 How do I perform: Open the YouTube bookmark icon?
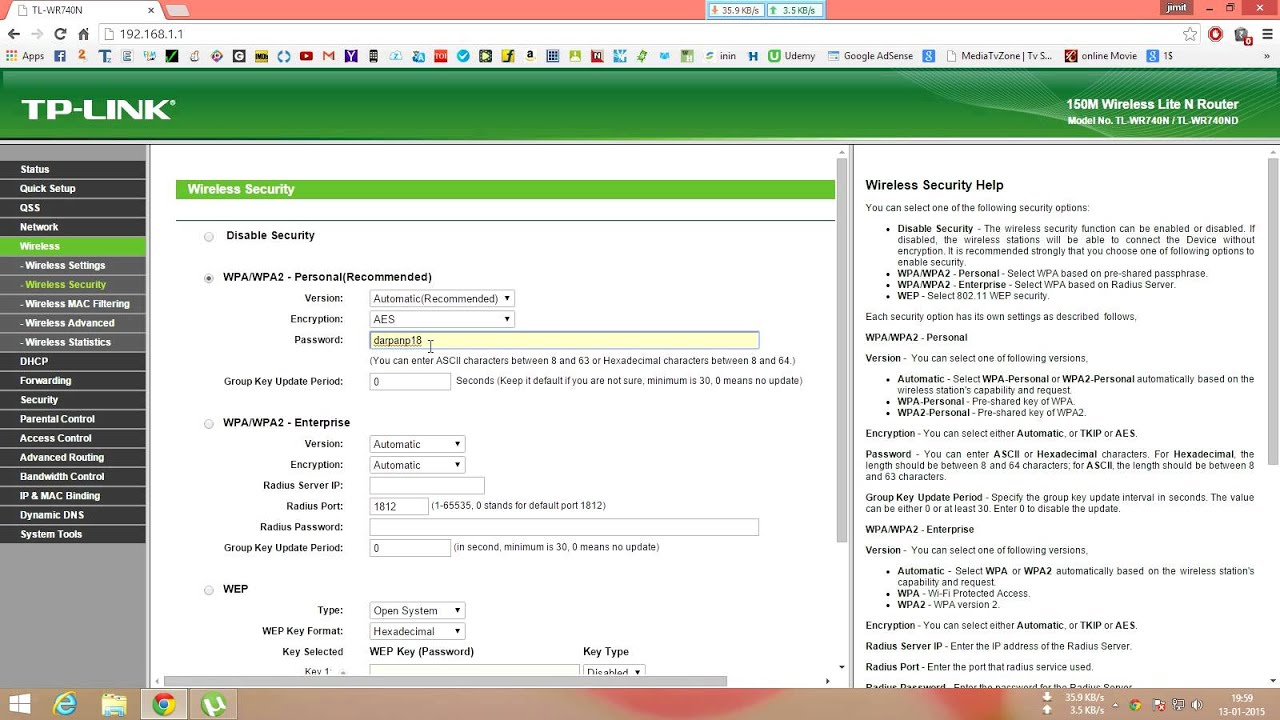click(306, 56)
